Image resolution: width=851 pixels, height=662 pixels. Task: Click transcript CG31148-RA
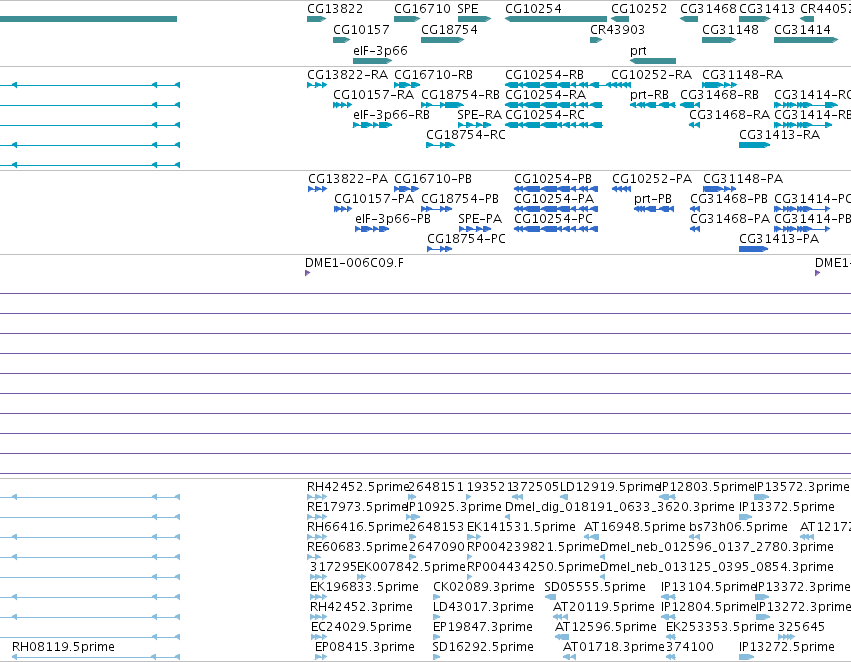[720, 85]
